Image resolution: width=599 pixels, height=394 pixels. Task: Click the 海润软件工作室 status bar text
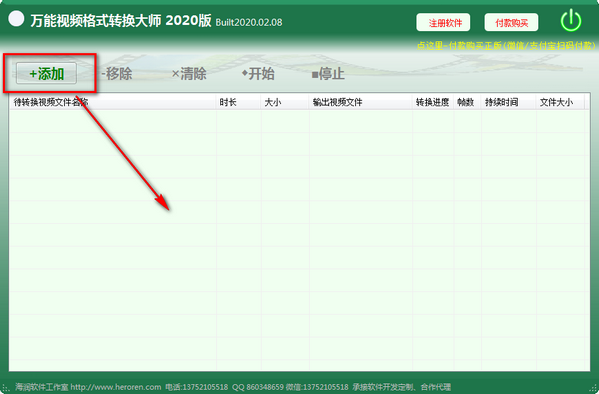42,387
